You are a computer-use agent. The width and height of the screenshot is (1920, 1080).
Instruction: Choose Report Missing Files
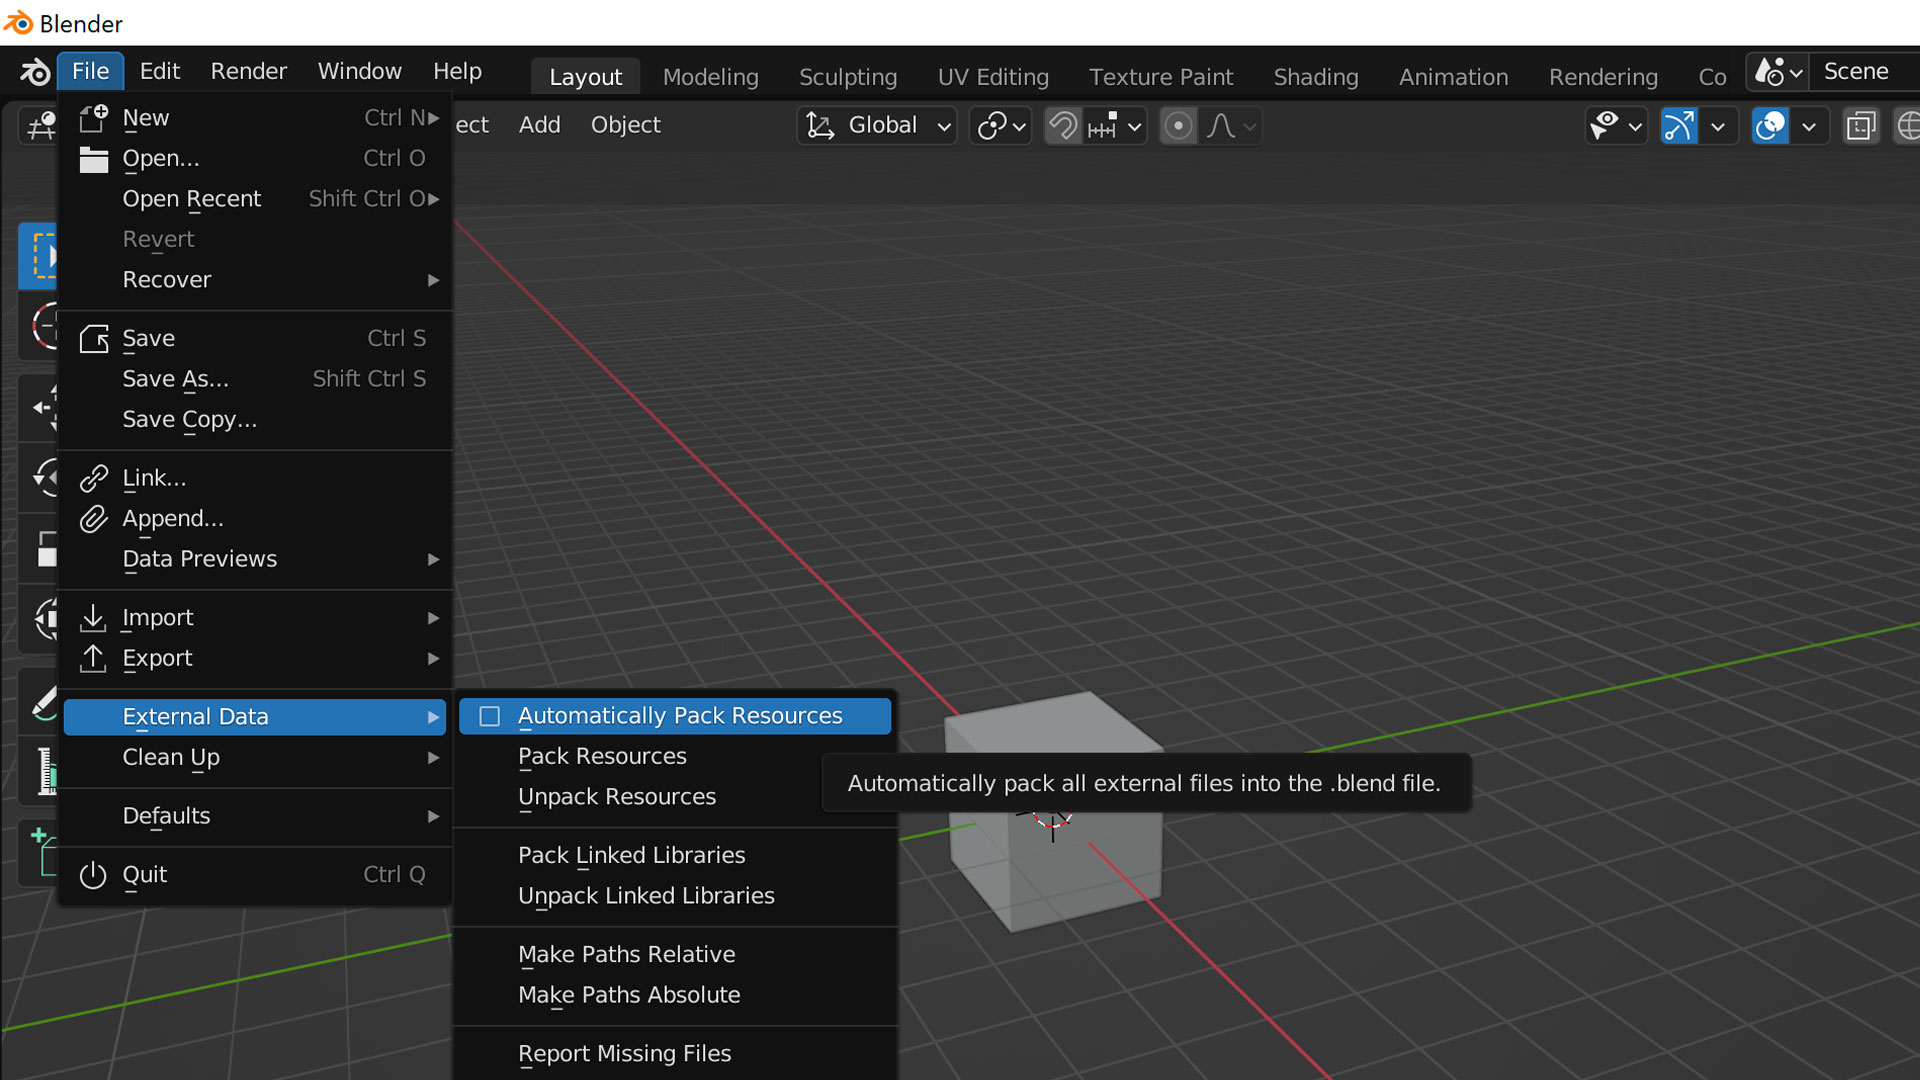pos(675,1054)
